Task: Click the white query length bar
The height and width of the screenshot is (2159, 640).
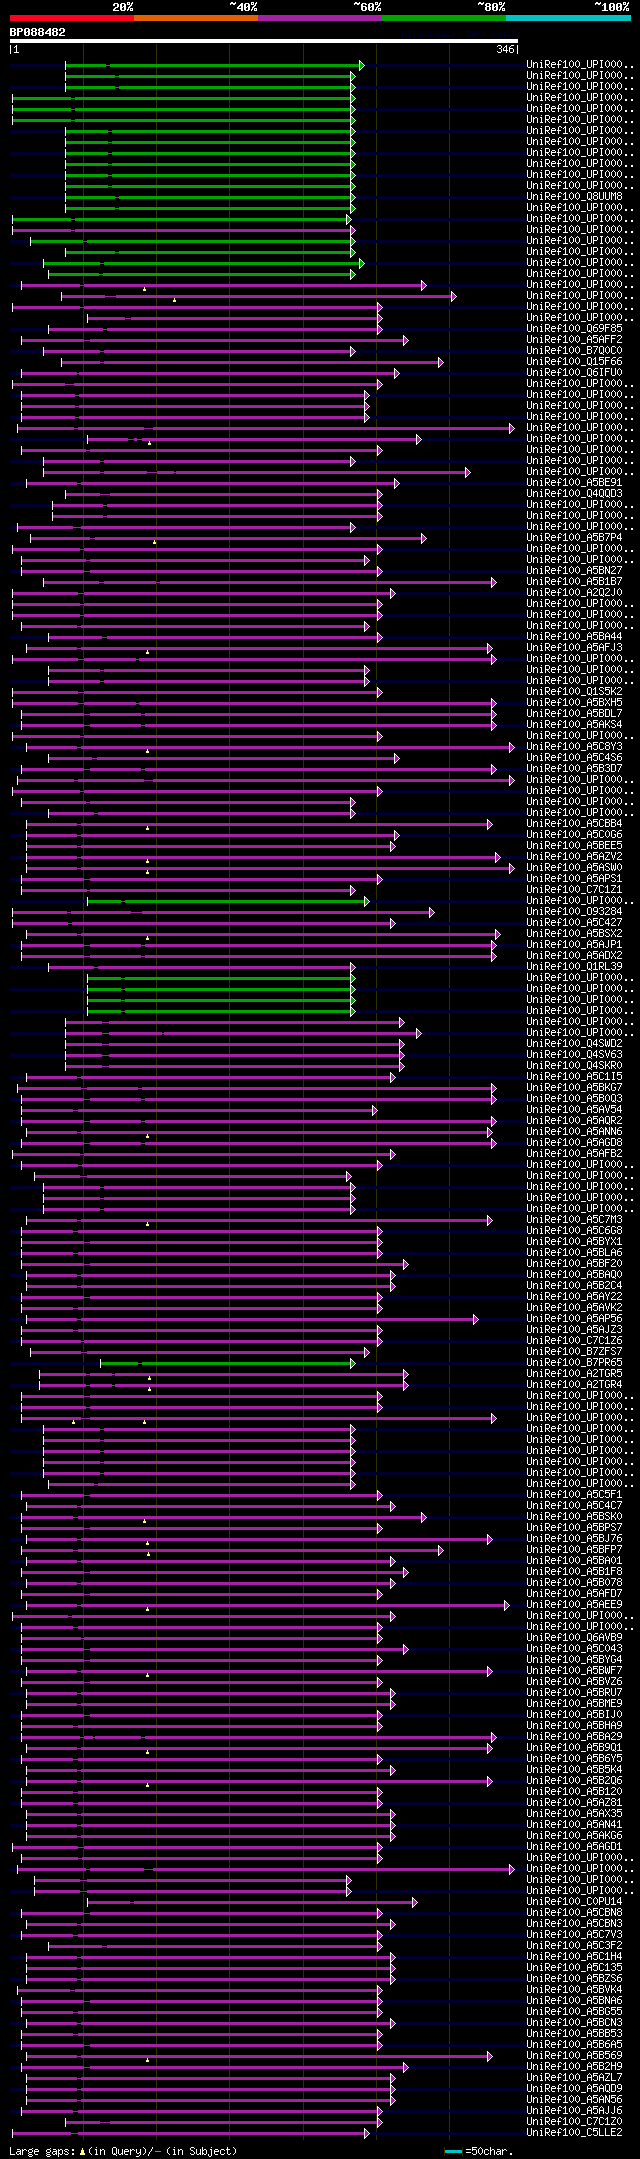Action: [264, 41]
